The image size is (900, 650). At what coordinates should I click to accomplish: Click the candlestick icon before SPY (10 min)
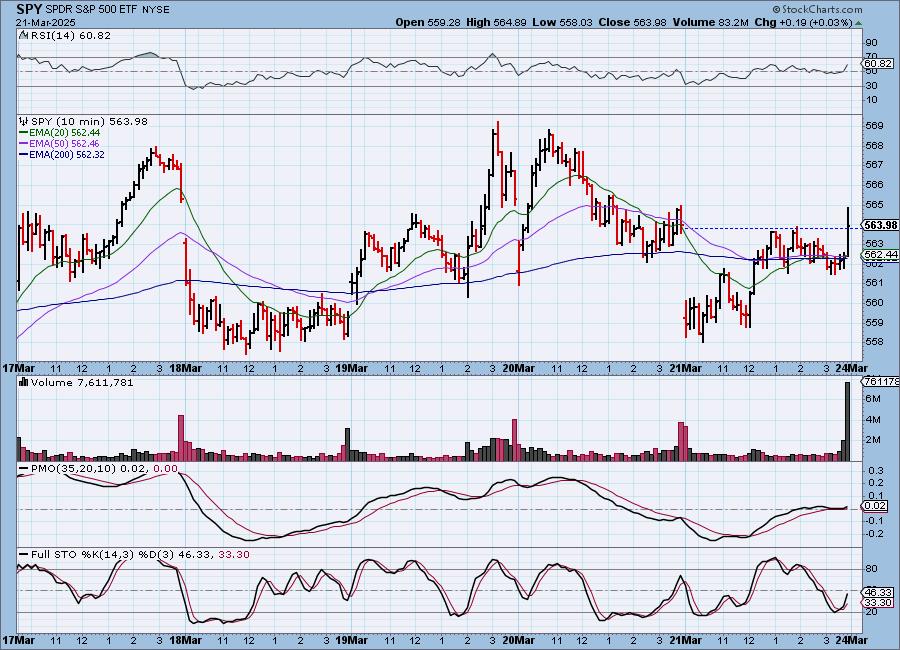(x=24, y=121)
